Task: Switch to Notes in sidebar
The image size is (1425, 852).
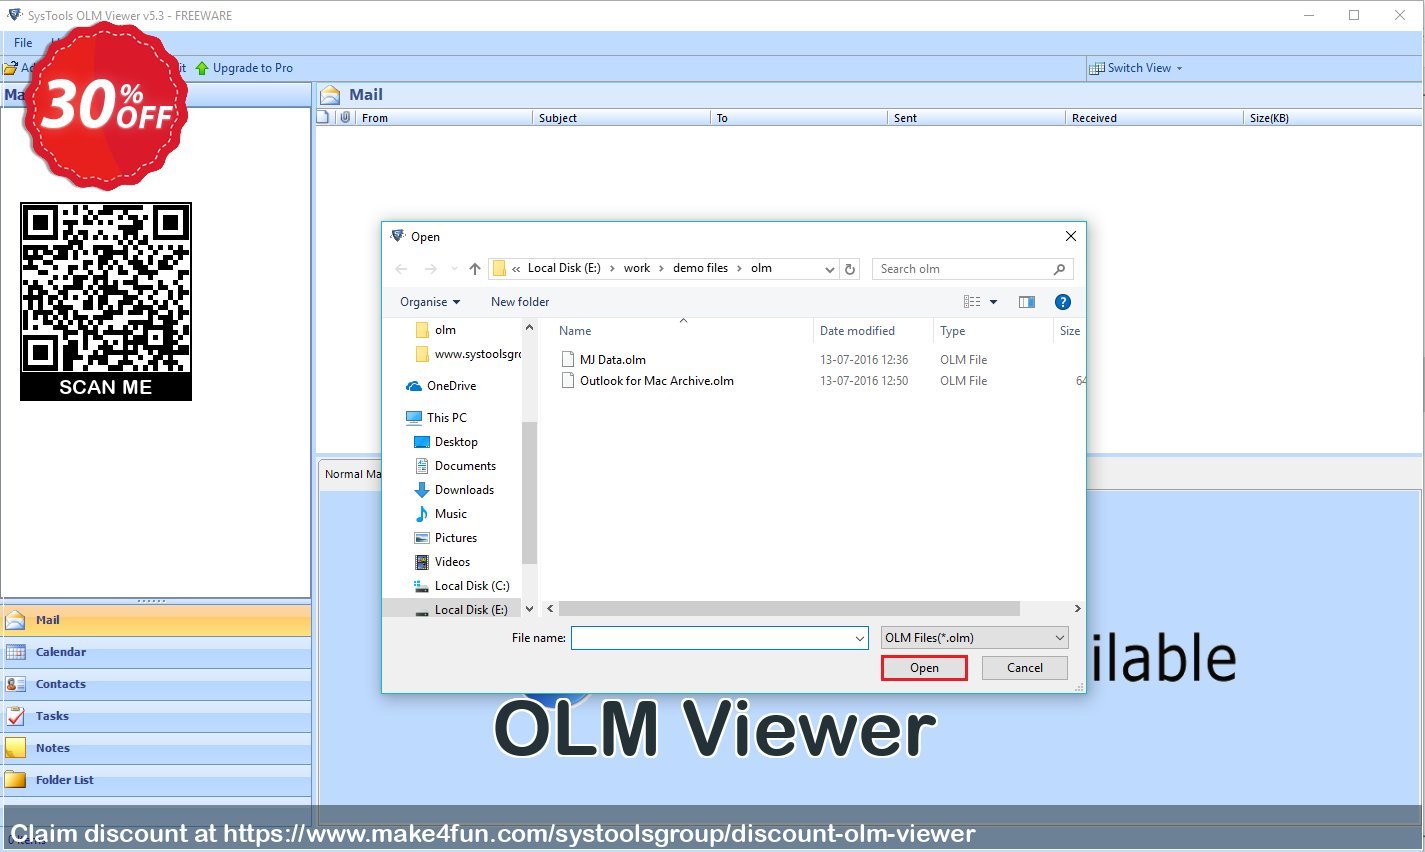Action: [156, 748]
